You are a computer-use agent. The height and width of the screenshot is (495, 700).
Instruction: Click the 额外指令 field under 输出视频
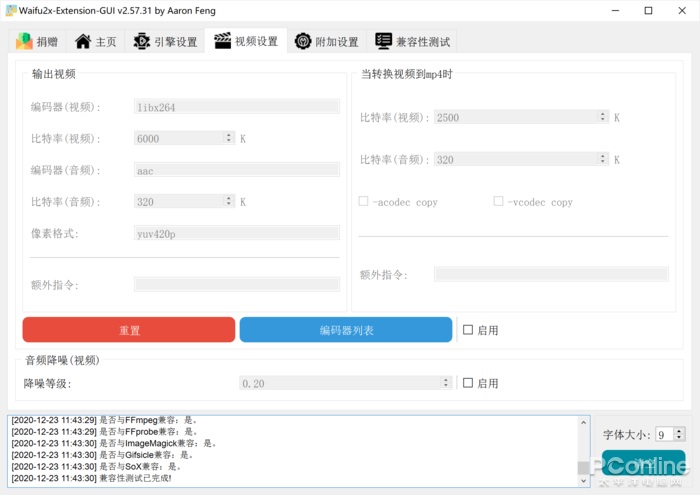[x=236, y=285]
